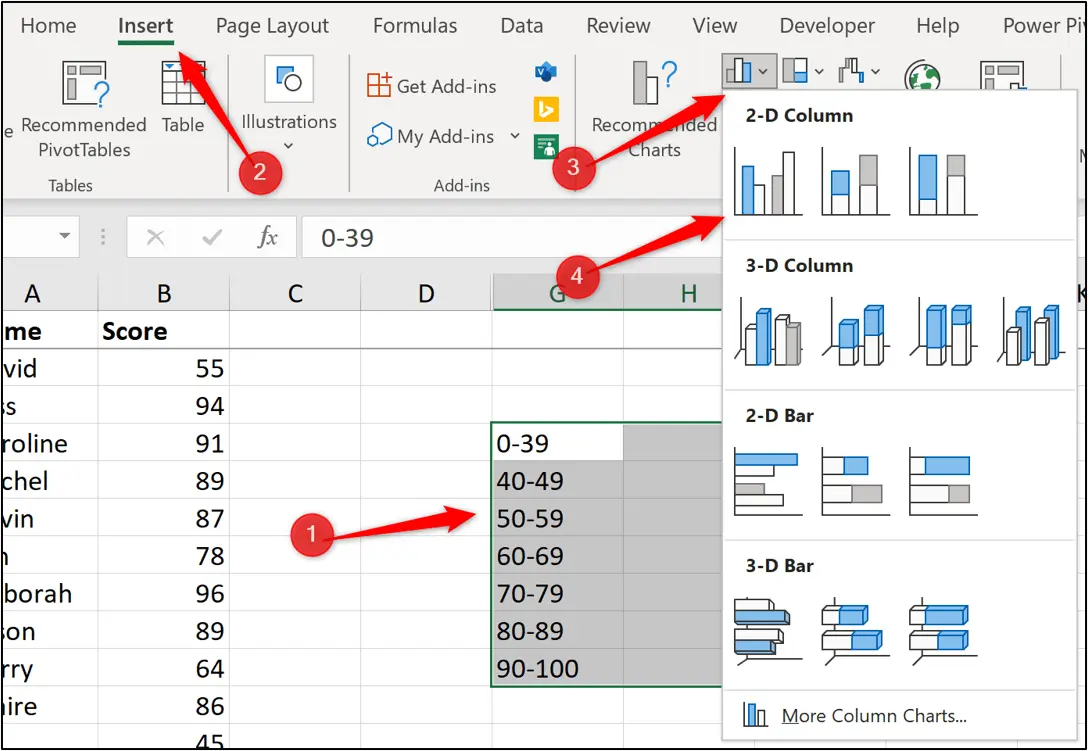Start the People Graph add-in
Screen dimensions: 1088x751
pos(544,146)
